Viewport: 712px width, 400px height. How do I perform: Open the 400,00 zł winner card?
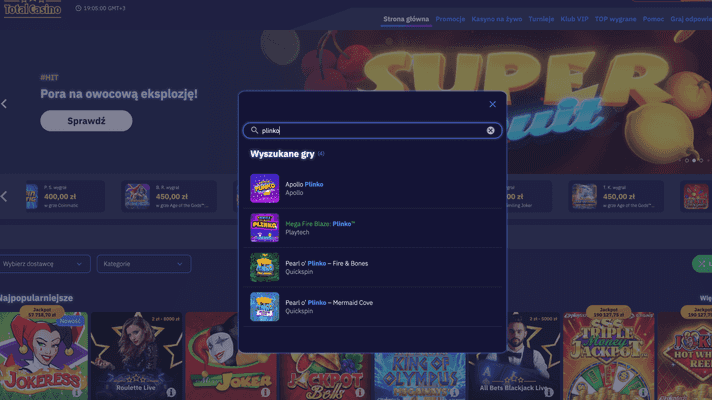65,196
